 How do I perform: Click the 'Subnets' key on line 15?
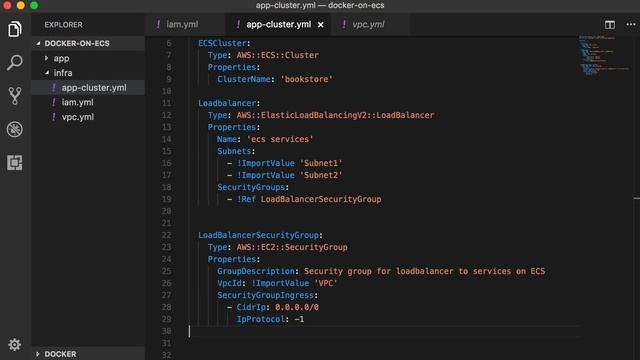pyautogui.click(x=234, y=151)
